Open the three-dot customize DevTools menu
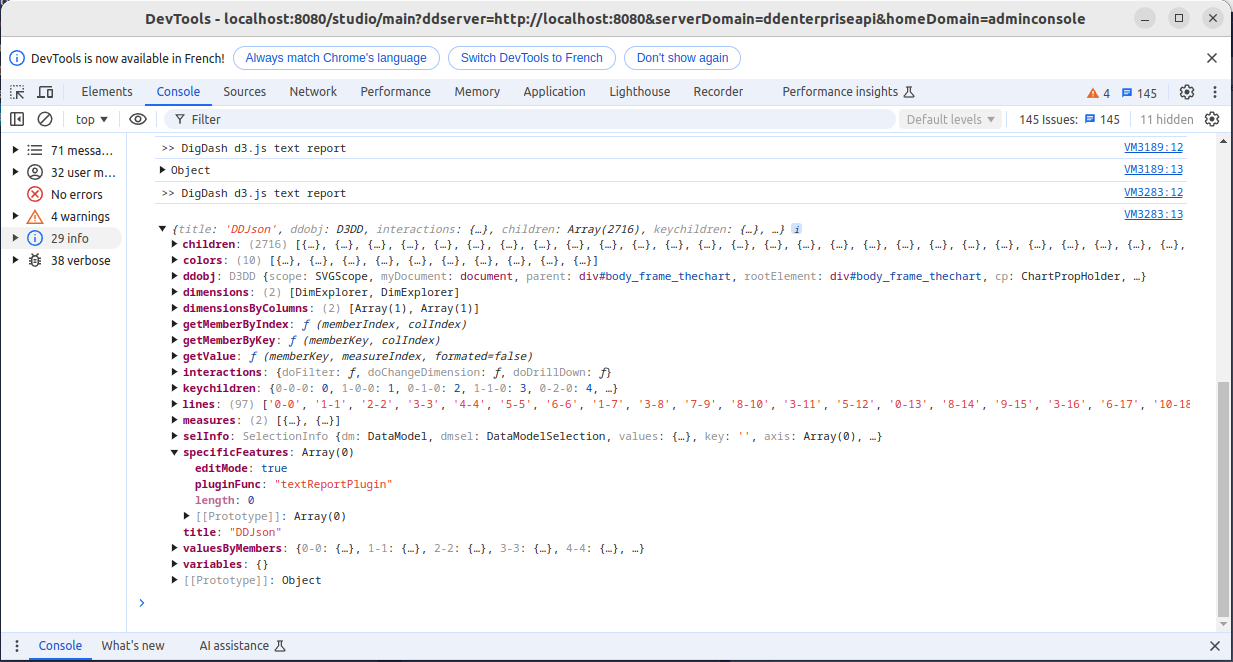1233x662 pixels. click(x=1213, y=92)
